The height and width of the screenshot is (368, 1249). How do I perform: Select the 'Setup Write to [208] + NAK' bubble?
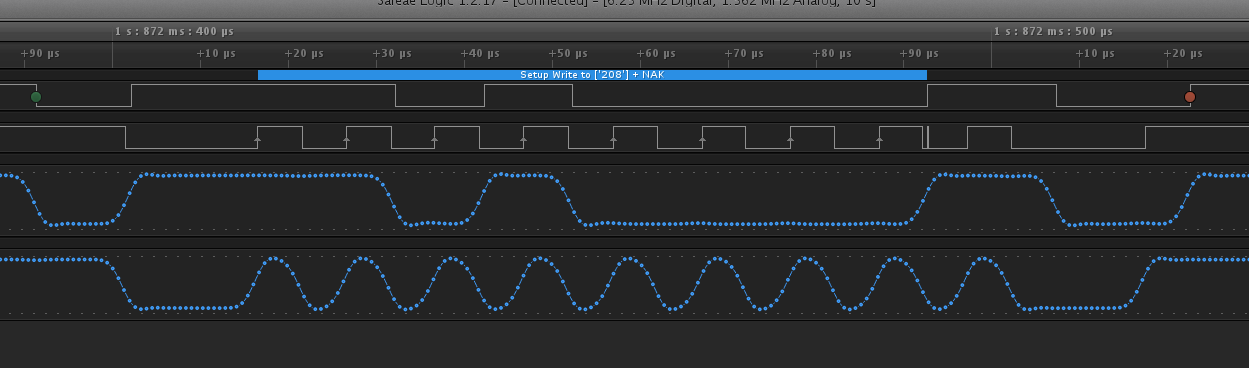click(x=592, y=75)
